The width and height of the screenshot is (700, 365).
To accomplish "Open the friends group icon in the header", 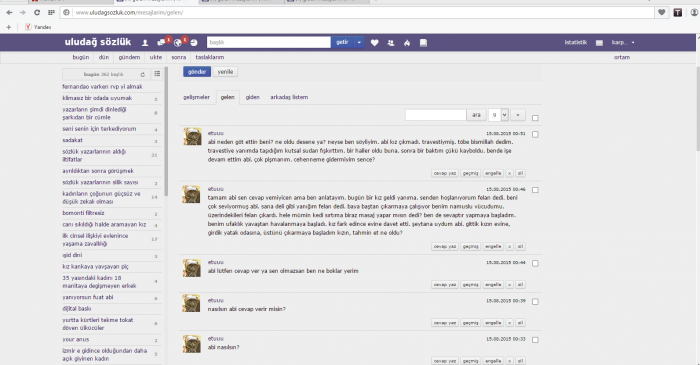I will click(x=391, y=43).
